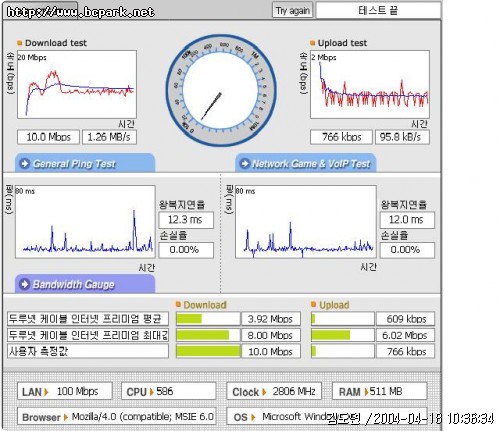This screenshot has width=500, height=431.
Task: Select the 12.0 ms round trip value
Action: pos(407,220)
